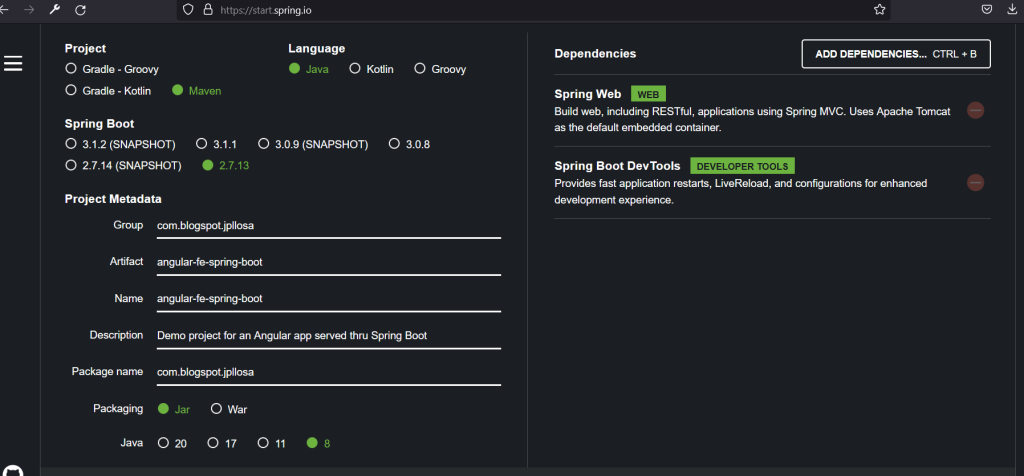This screenshot has height=476, width=1024.
Task: Reload the page in the browser
Action: click(x=80, y=9)
